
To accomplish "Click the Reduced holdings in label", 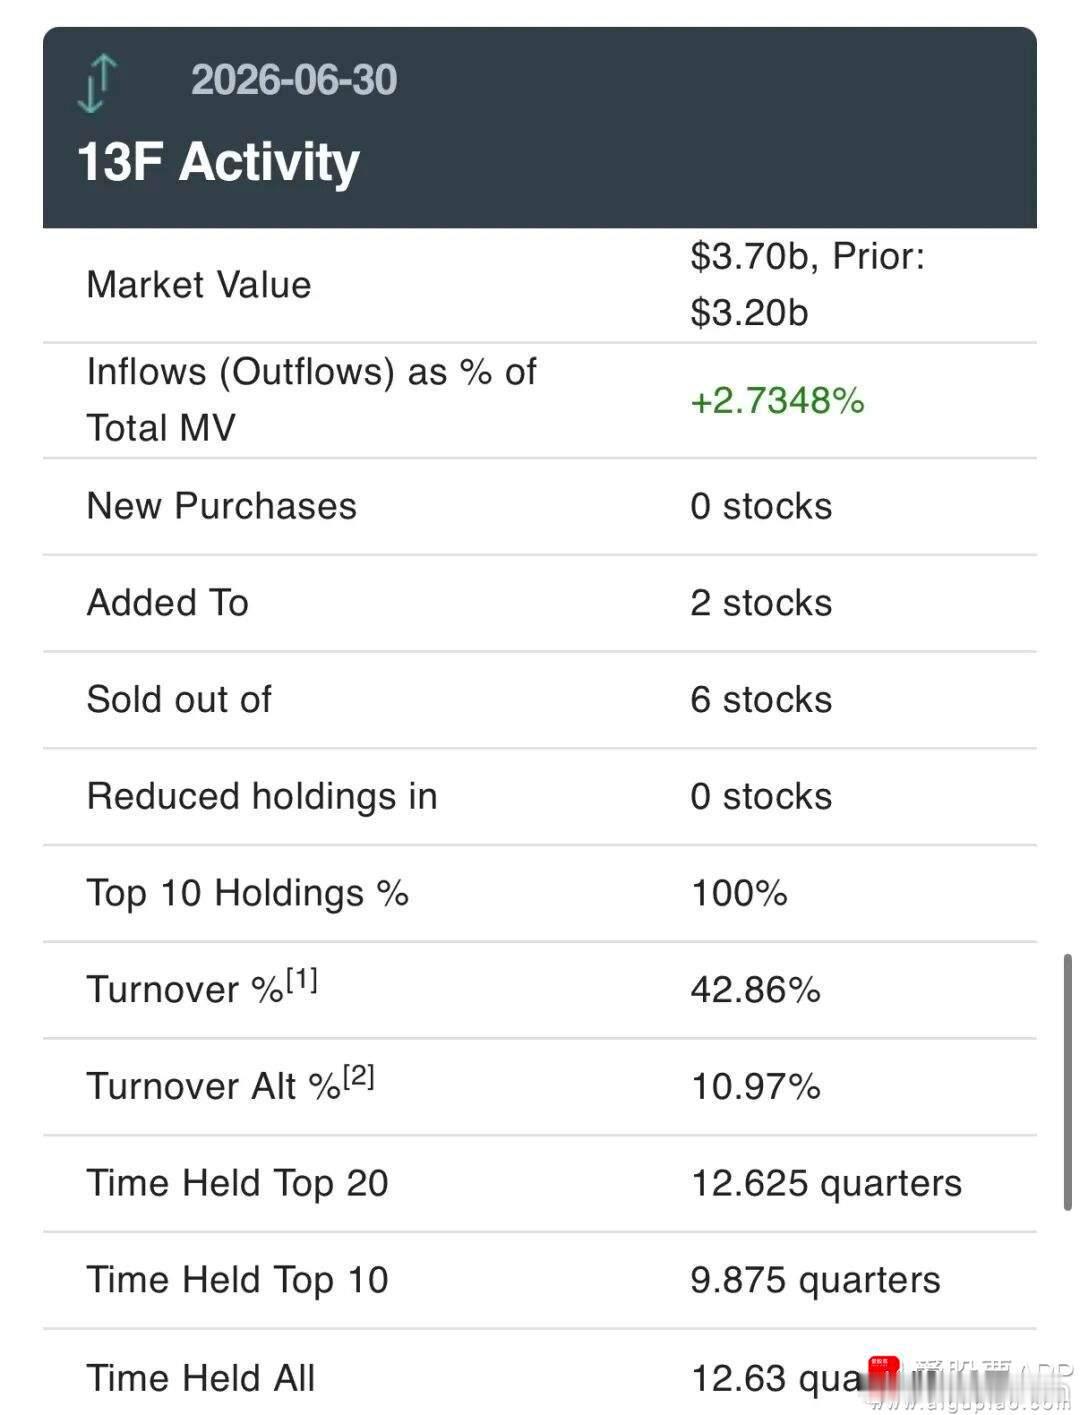I will click(x=262, y=797).
